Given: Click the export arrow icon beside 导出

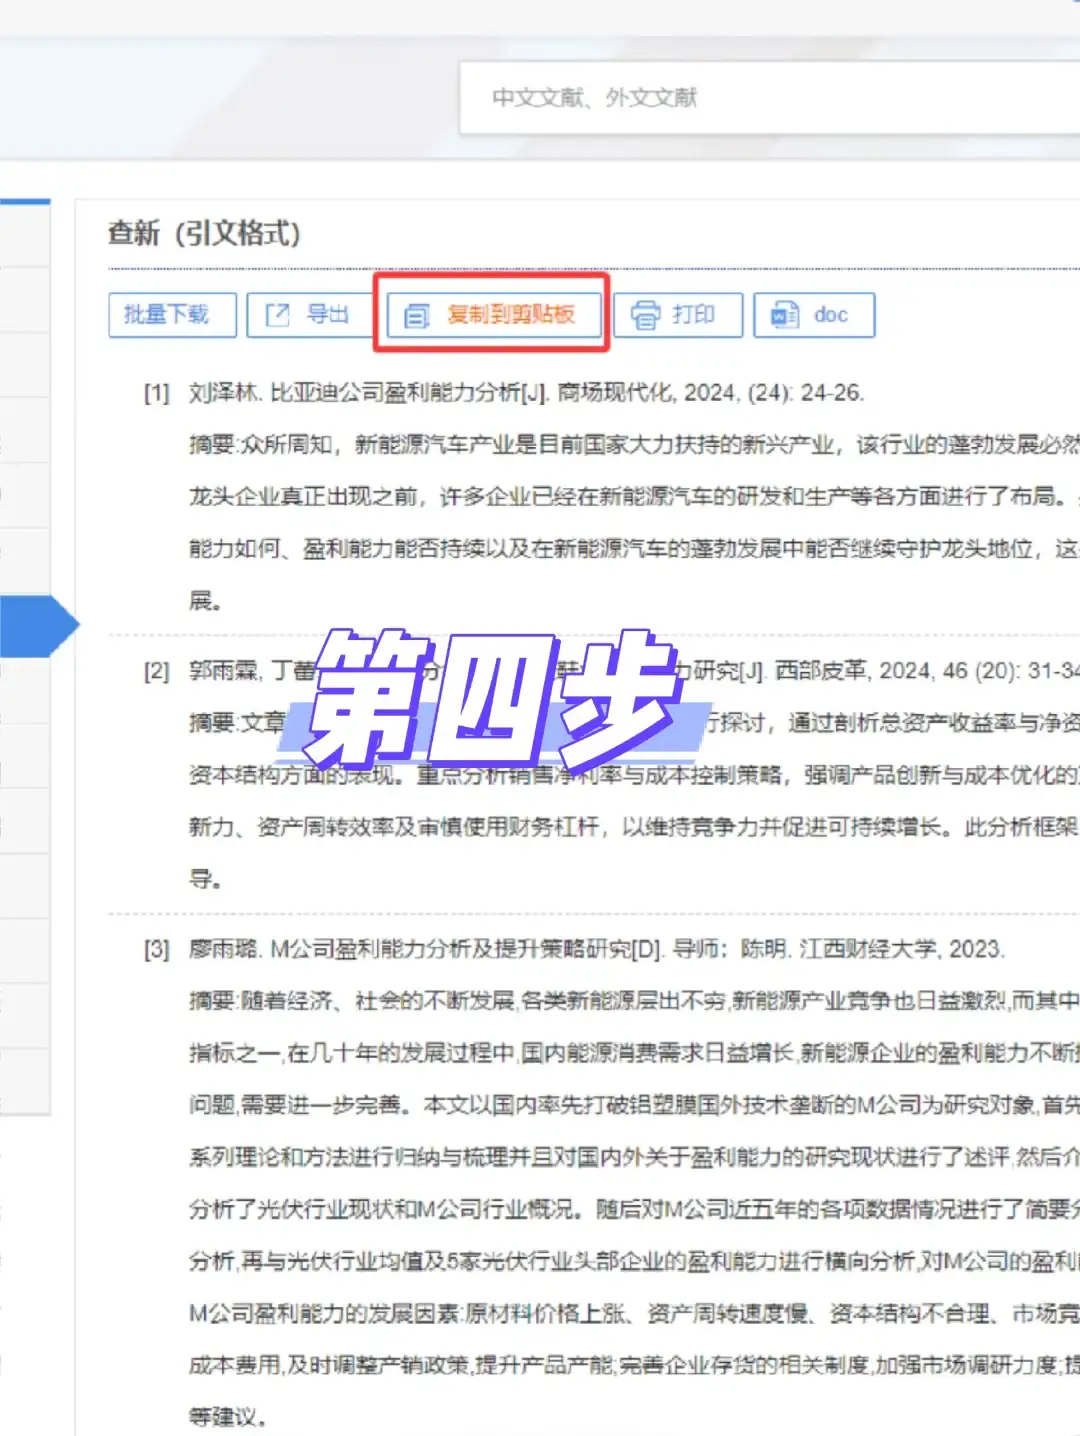Looking at the screenshot, I should [276, 314].
